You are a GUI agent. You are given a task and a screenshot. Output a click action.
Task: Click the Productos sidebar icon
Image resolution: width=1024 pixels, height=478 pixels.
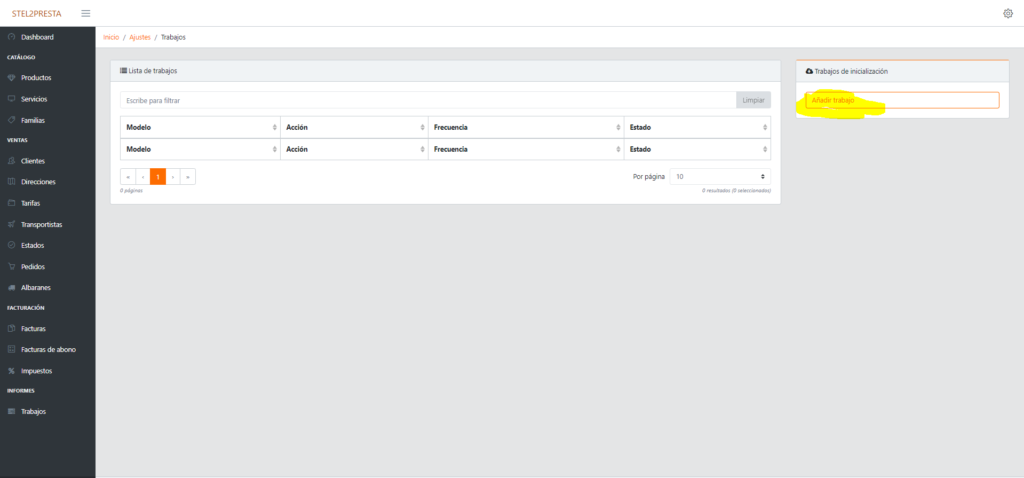click(11, 78)
